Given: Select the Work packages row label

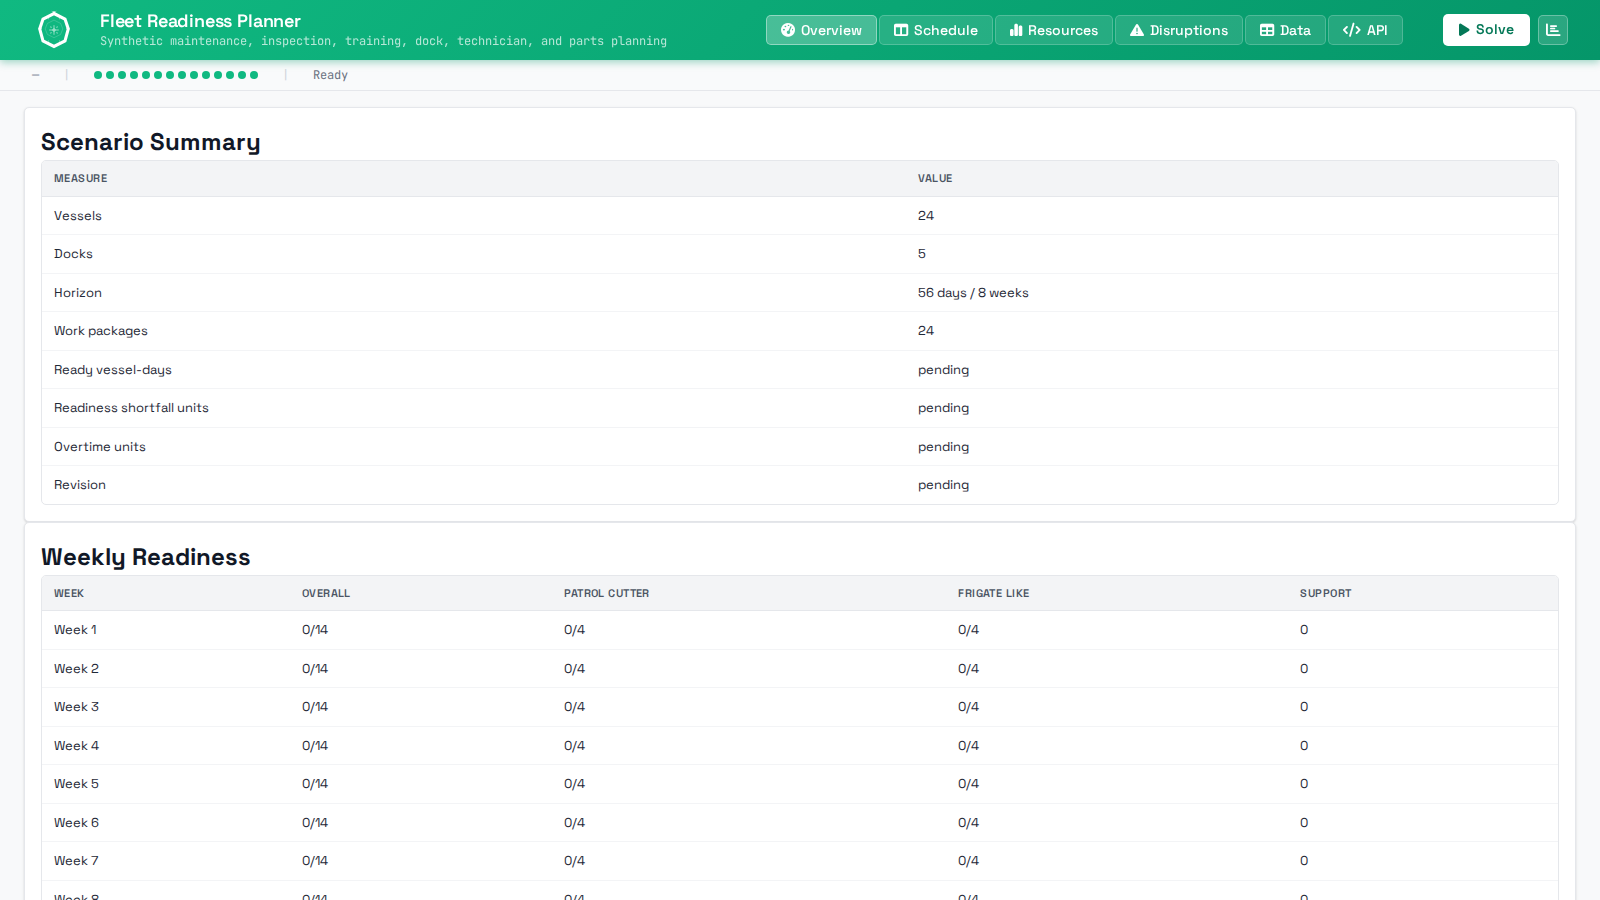Looking at the screenshot, I should click(101, 331).
